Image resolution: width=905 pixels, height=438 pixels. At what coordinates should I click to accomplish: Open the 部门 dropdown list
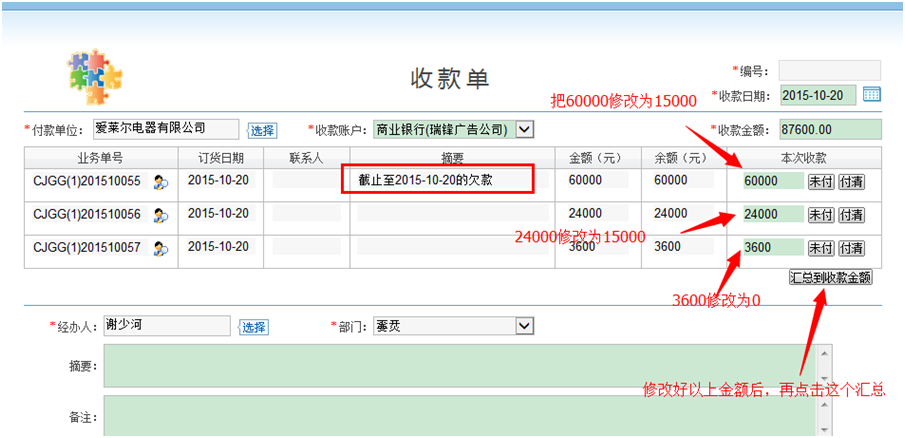point(525,326)
